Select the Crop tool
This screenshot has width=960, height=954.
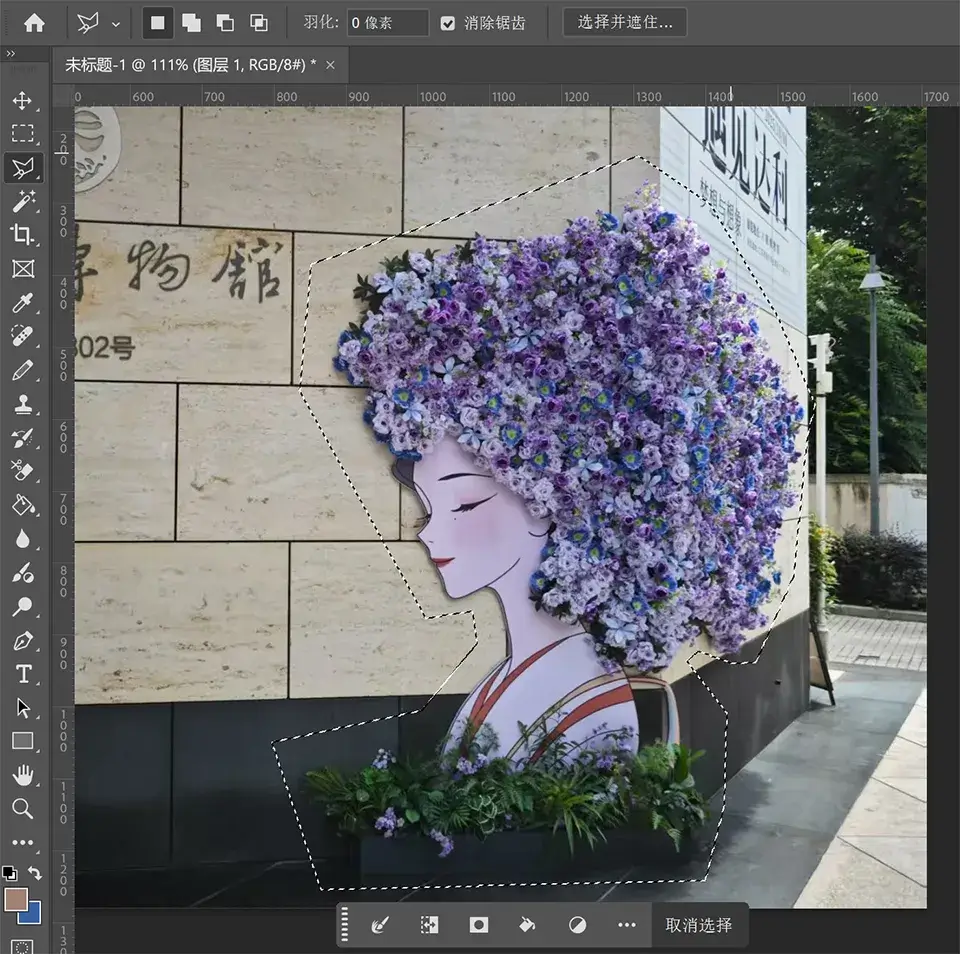pos(23,235)
